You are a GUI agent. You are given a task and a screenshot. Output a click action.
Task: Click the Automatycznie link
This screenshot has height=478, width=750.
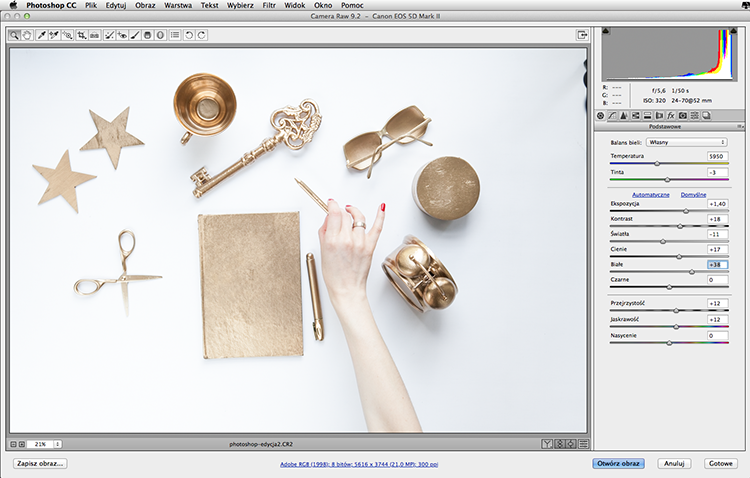pyautogui.click(x=651, y=195)
